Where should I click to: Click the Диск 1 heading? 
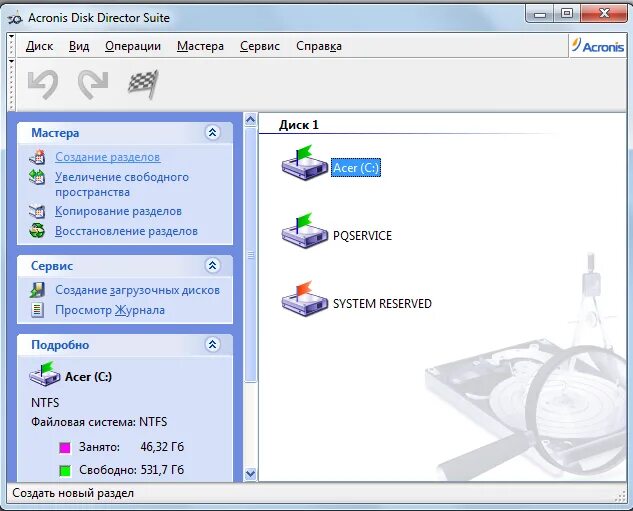click(x=299, y=125)
